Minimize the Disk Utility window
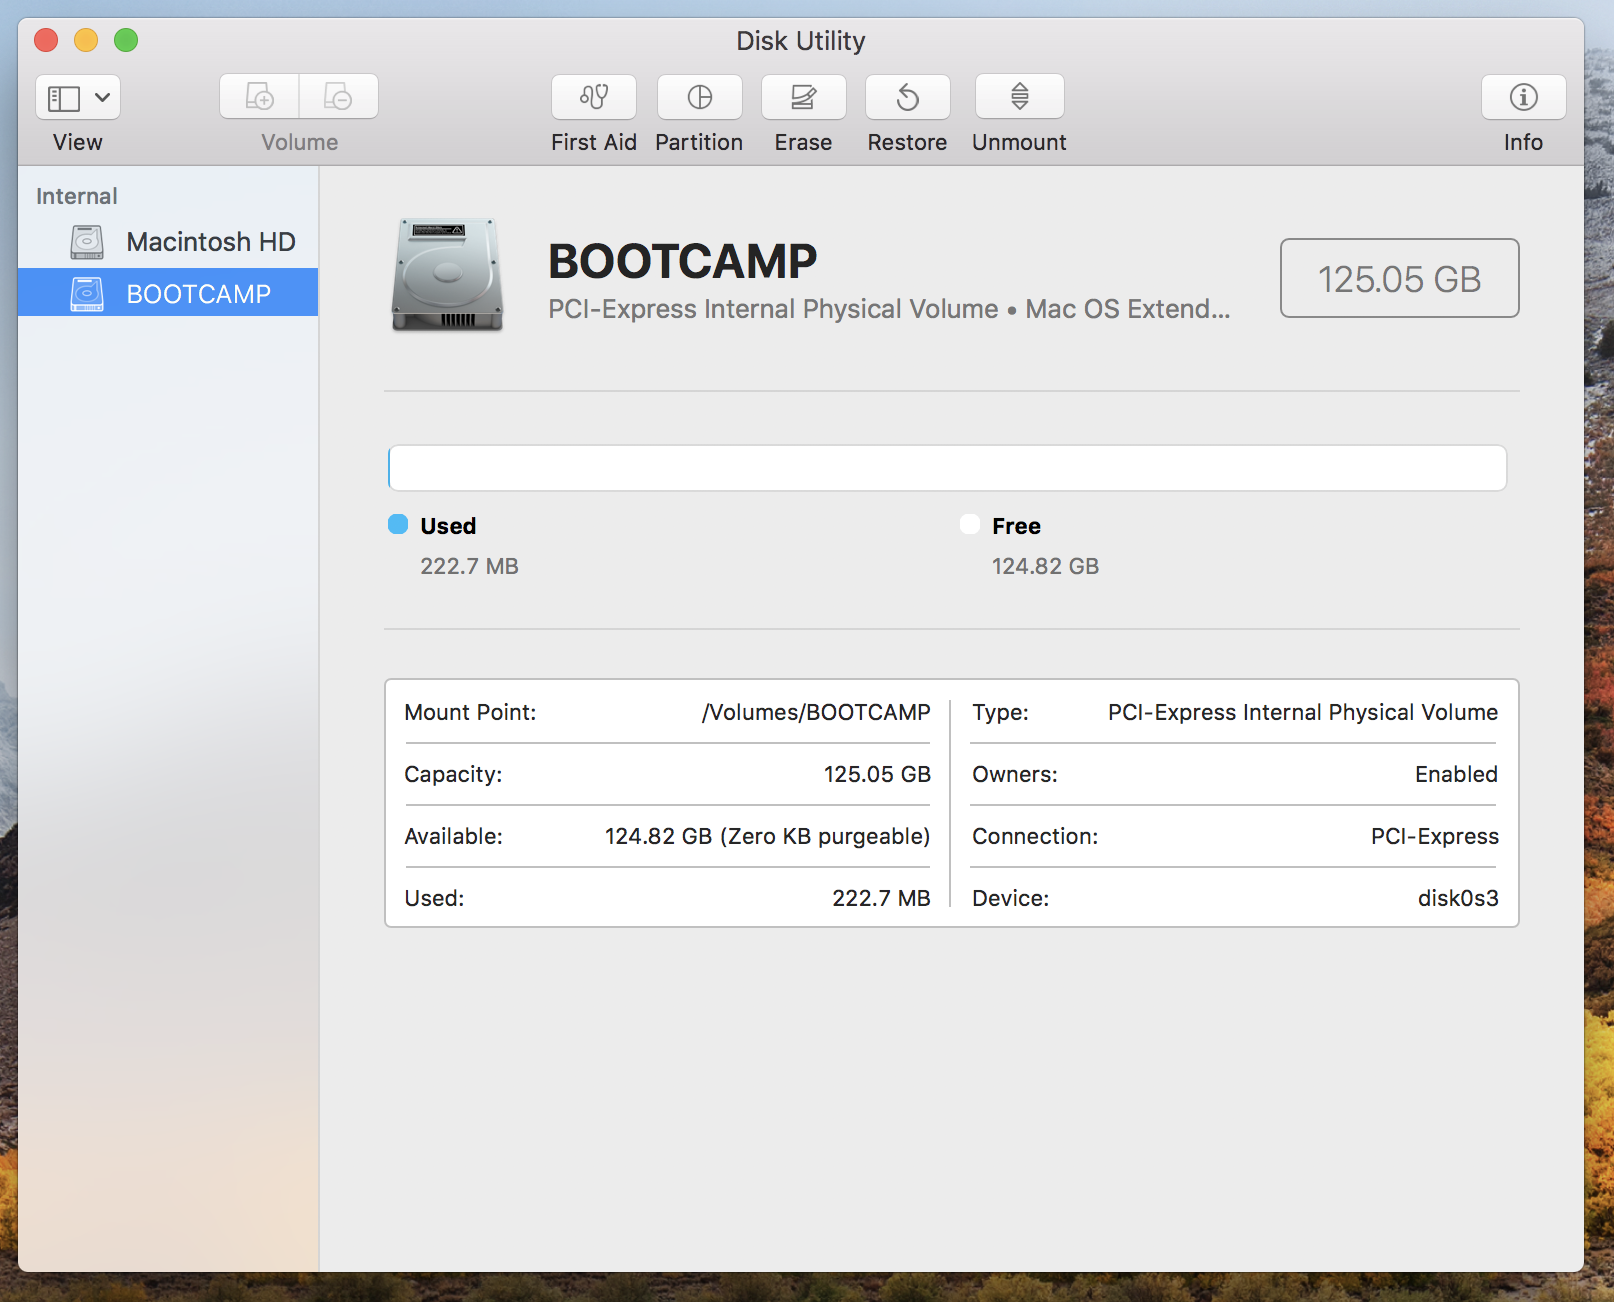This screenshot has width=1614, height=1302. tap(86, 40)
